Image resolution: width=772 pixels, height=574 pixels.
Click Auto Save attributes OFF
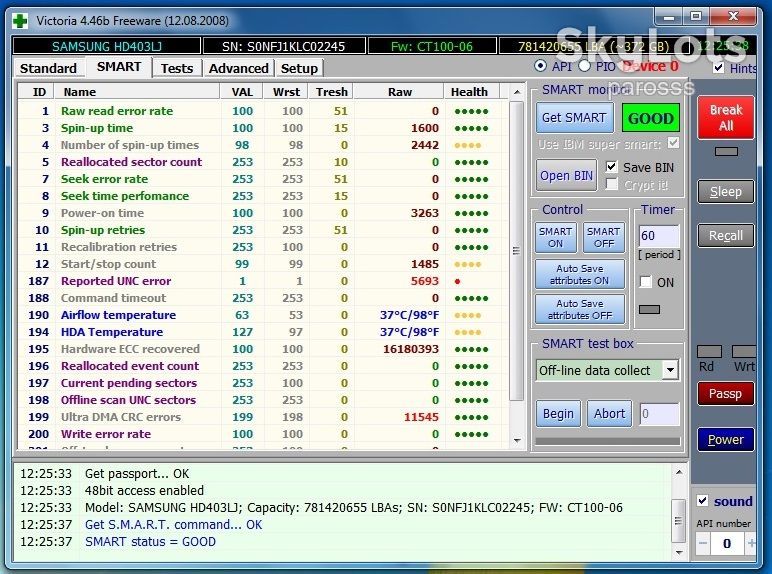pos(579,309)
